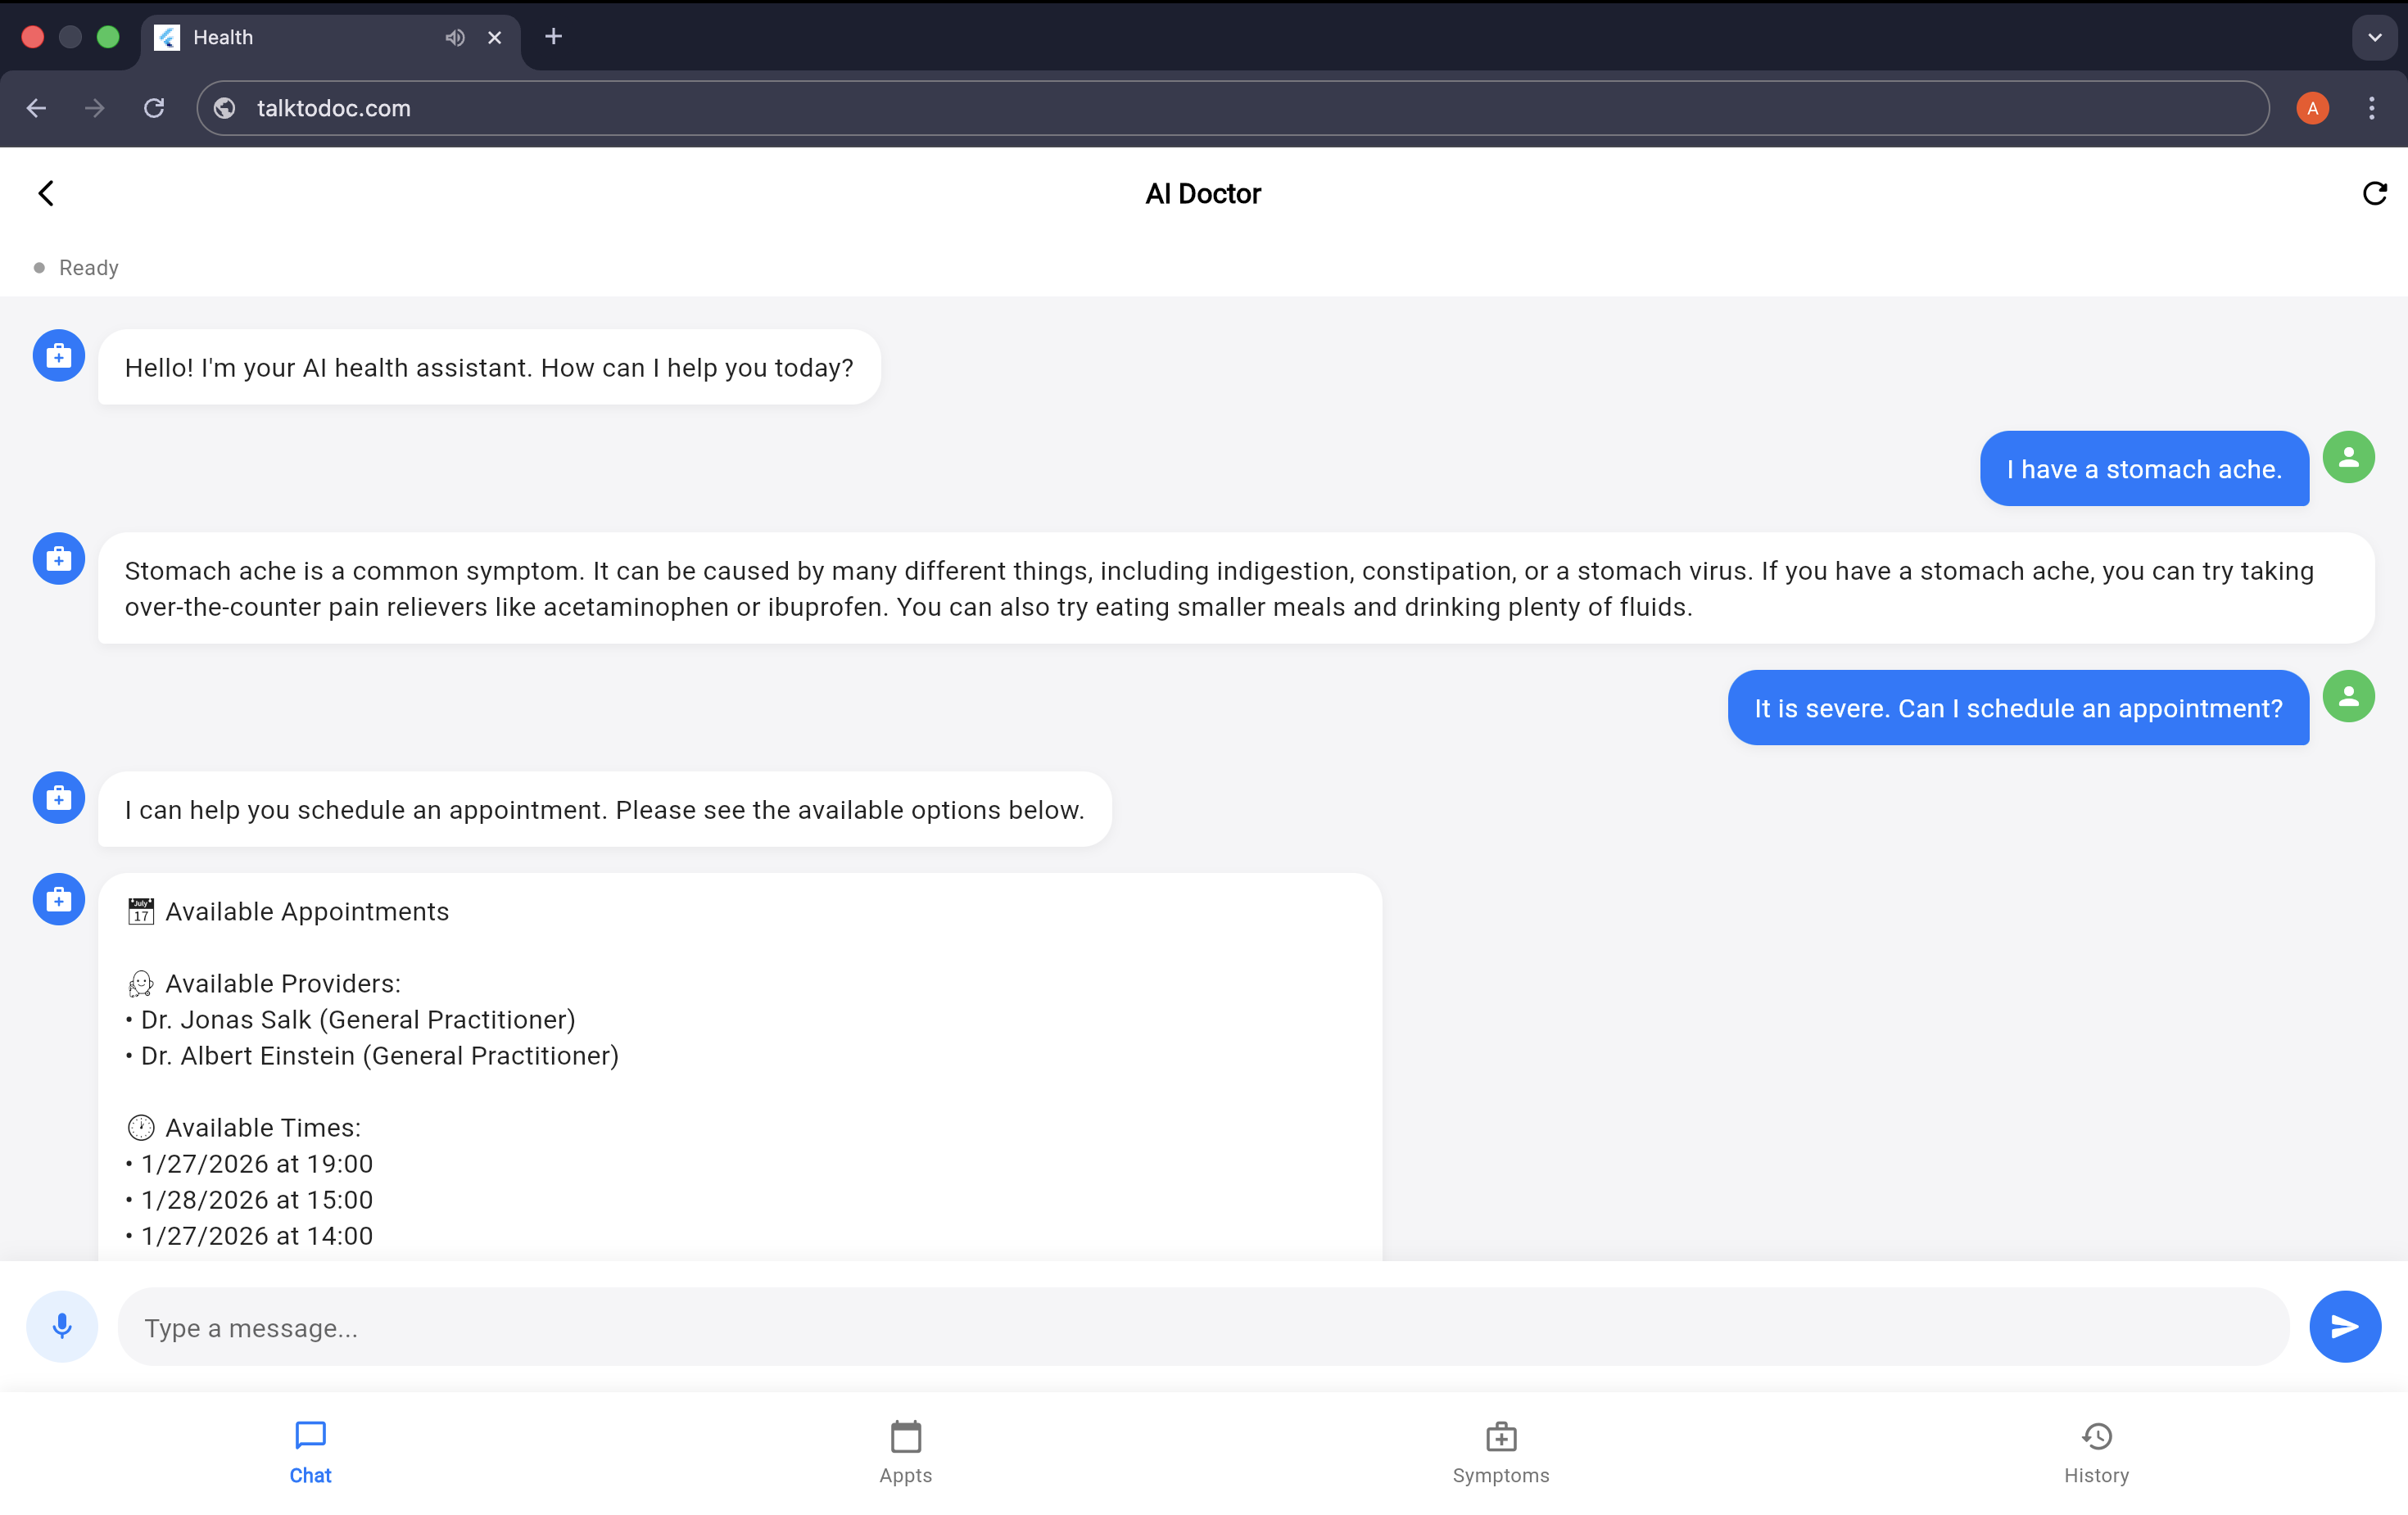Click the browser back navigation arrow
The image size is (2408, 1515).
pos(37,108)
